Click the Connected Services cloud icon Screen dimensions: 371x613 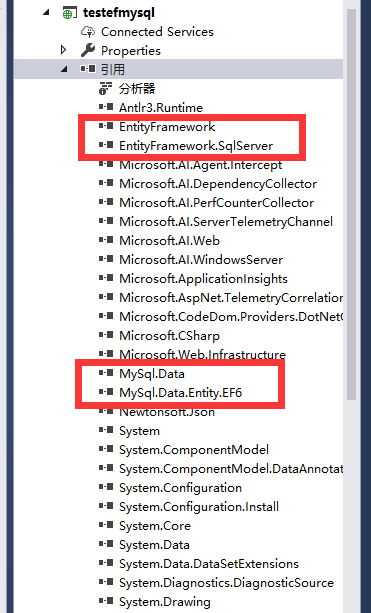(88, 32)
